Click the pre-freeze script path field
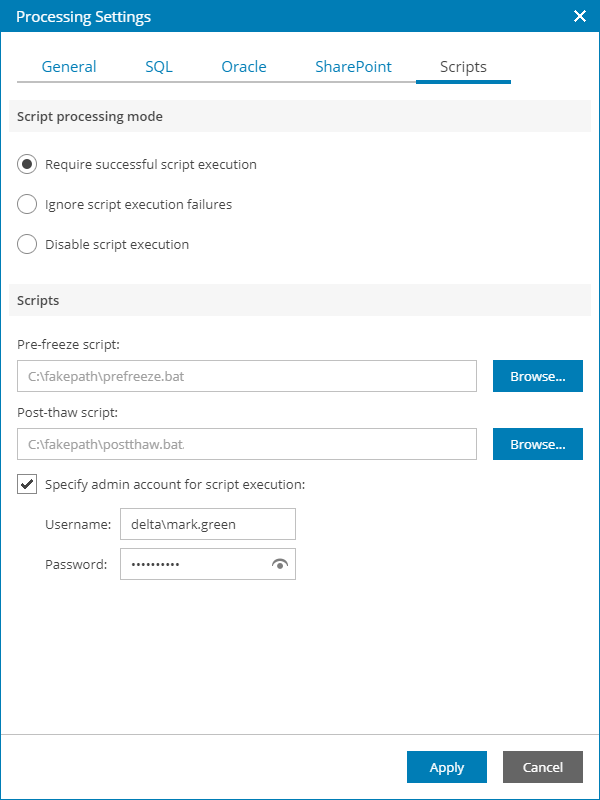Viewport: 600px width, 800px height. pyautogui.click(x=246, y=376)
